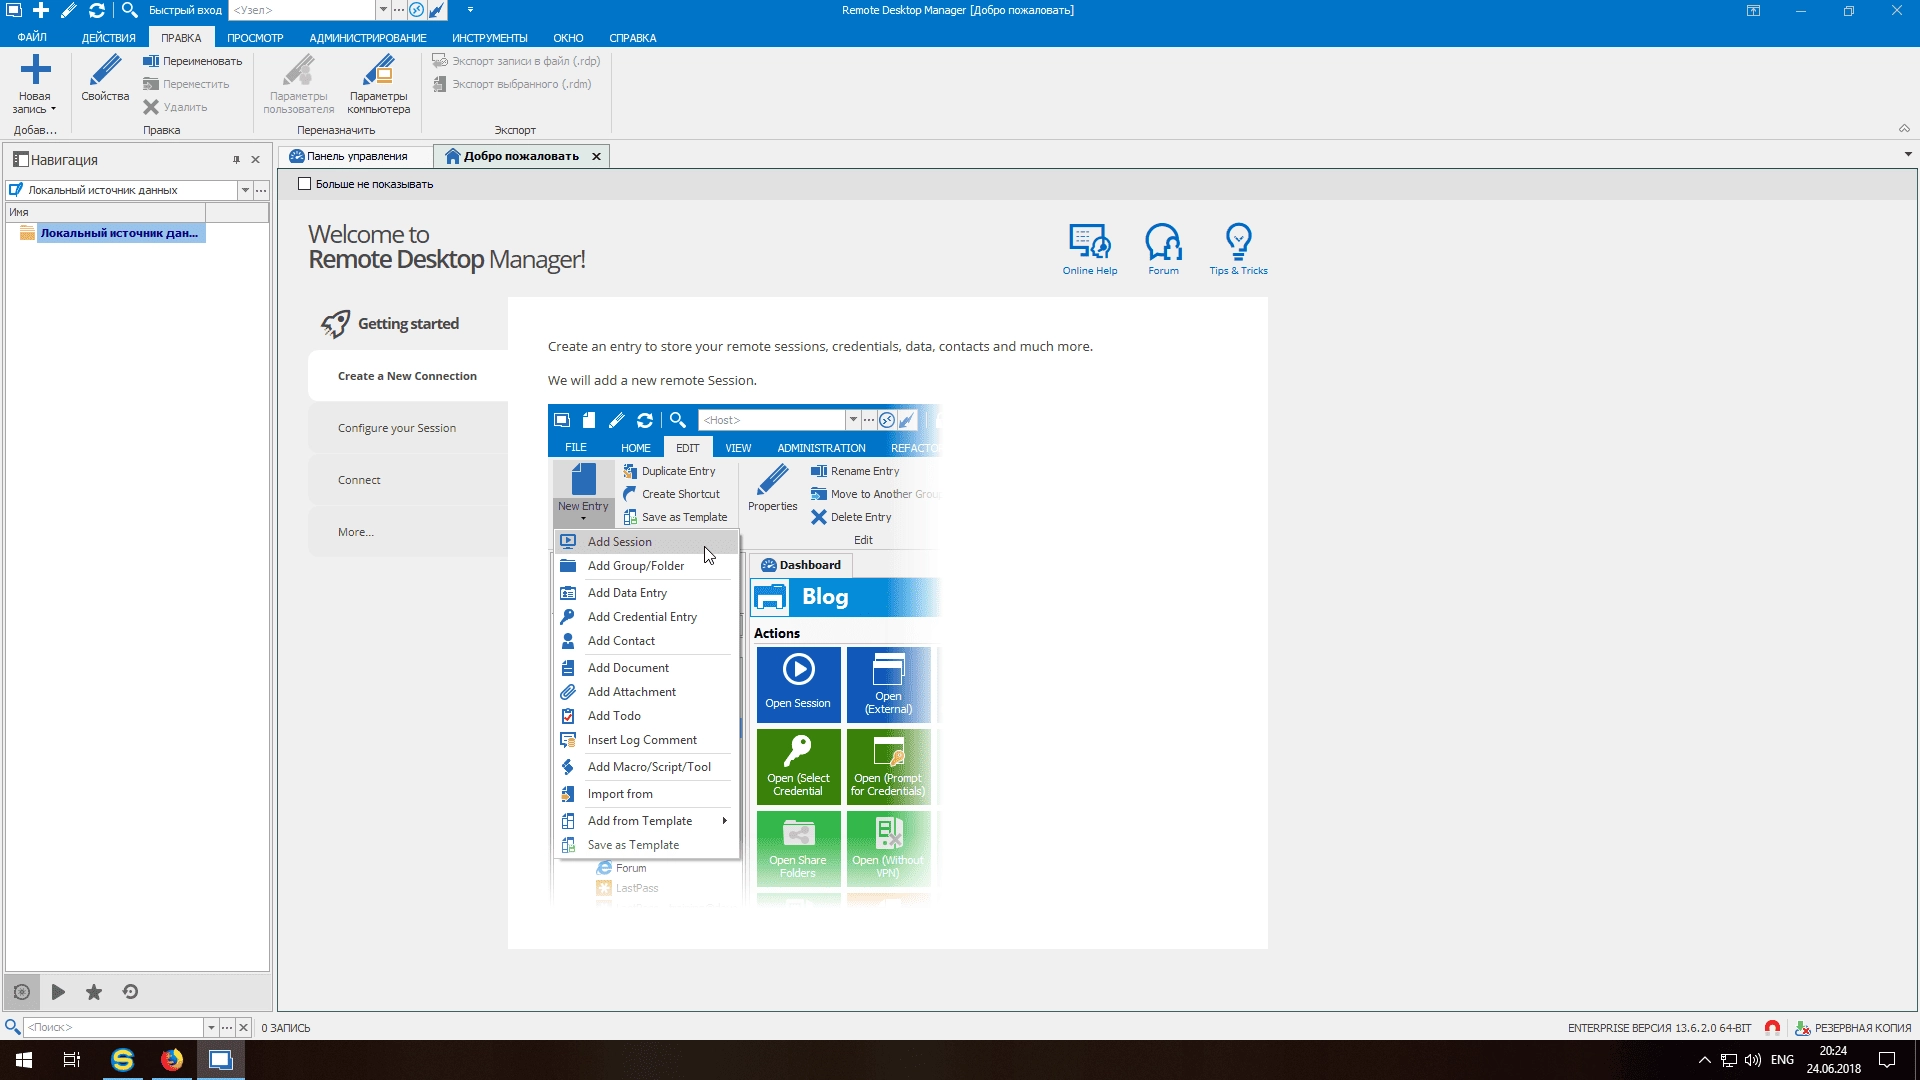Click Переместить in the ribbon

pyautogui.click(x=187, y=84)
